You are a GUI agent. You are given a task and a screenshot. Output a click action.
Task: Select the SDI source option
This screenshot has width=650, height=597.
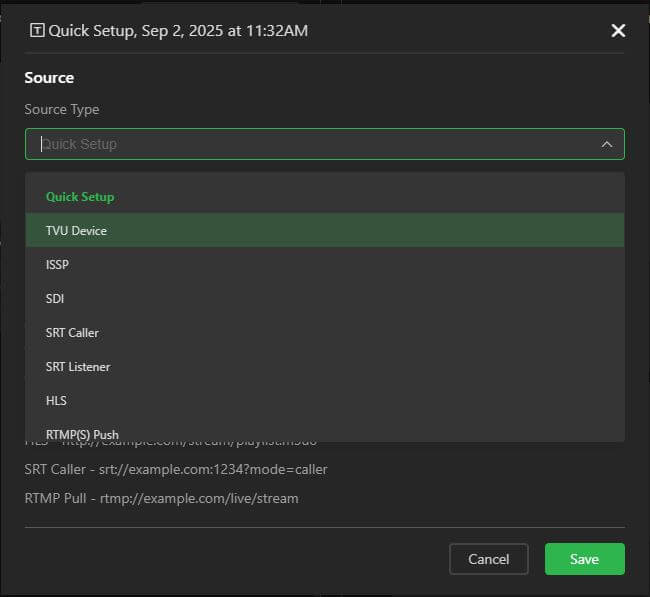[x=55, y=299]
